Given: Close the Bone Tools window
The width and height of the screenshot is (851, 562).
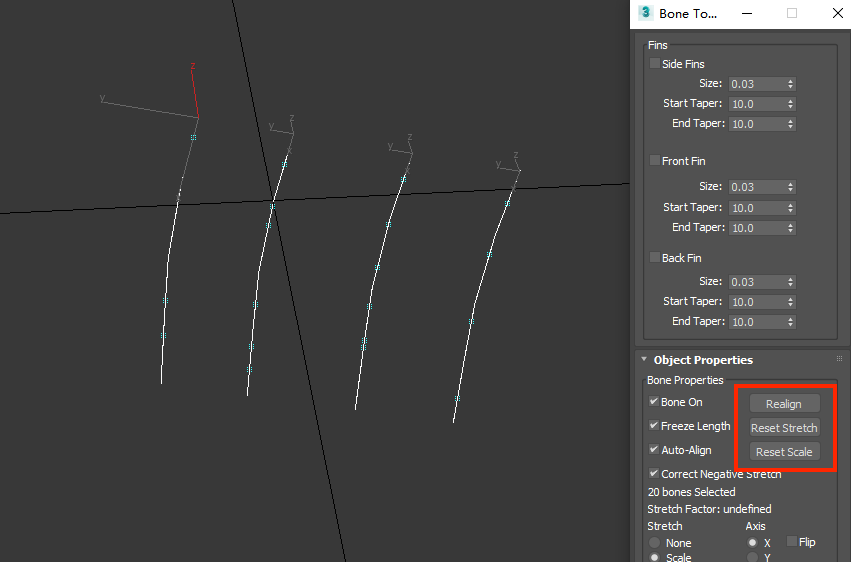Looking at the screenshot, I should pos(837,13).
